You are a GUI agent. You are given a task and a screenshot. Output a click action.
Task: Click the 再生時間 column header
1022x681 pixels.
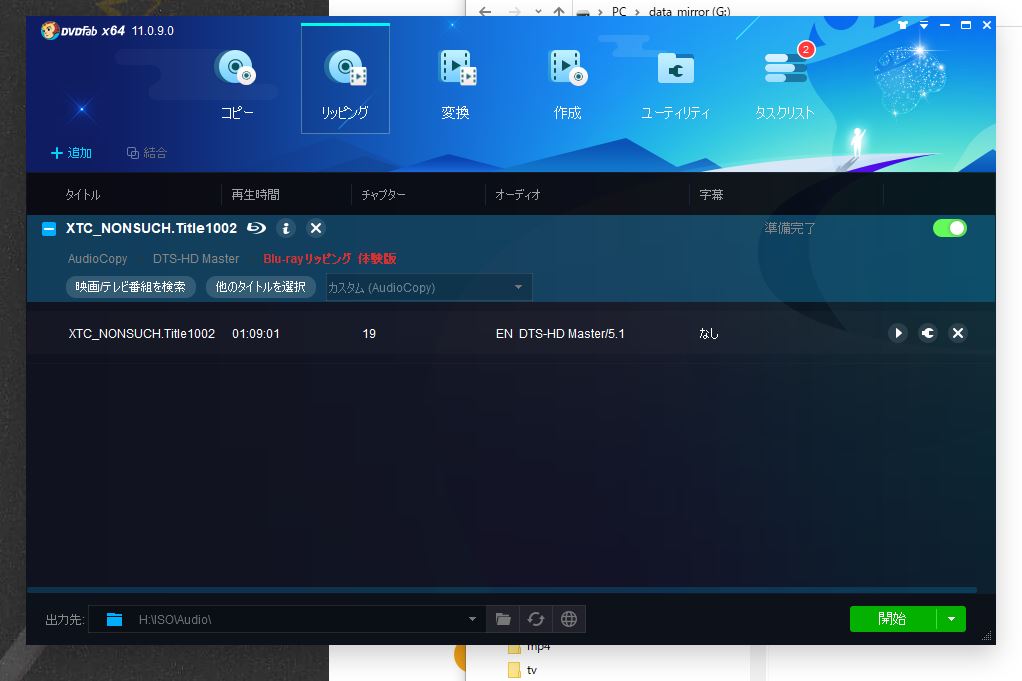click(256, 195)
